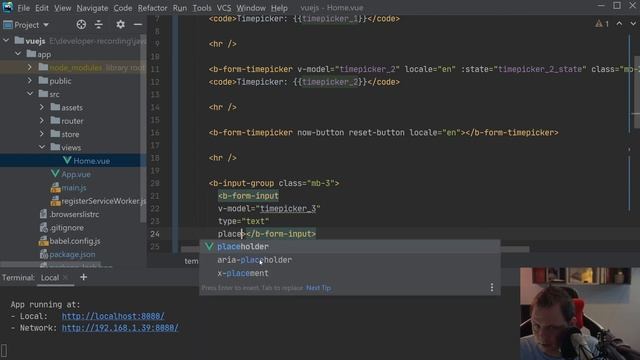Open the Tools menu

202,8
